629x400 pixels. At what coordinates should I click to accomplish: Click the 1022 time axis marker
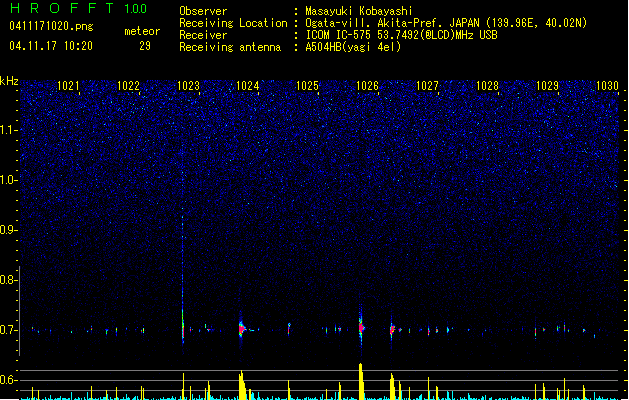coord(128,86)
